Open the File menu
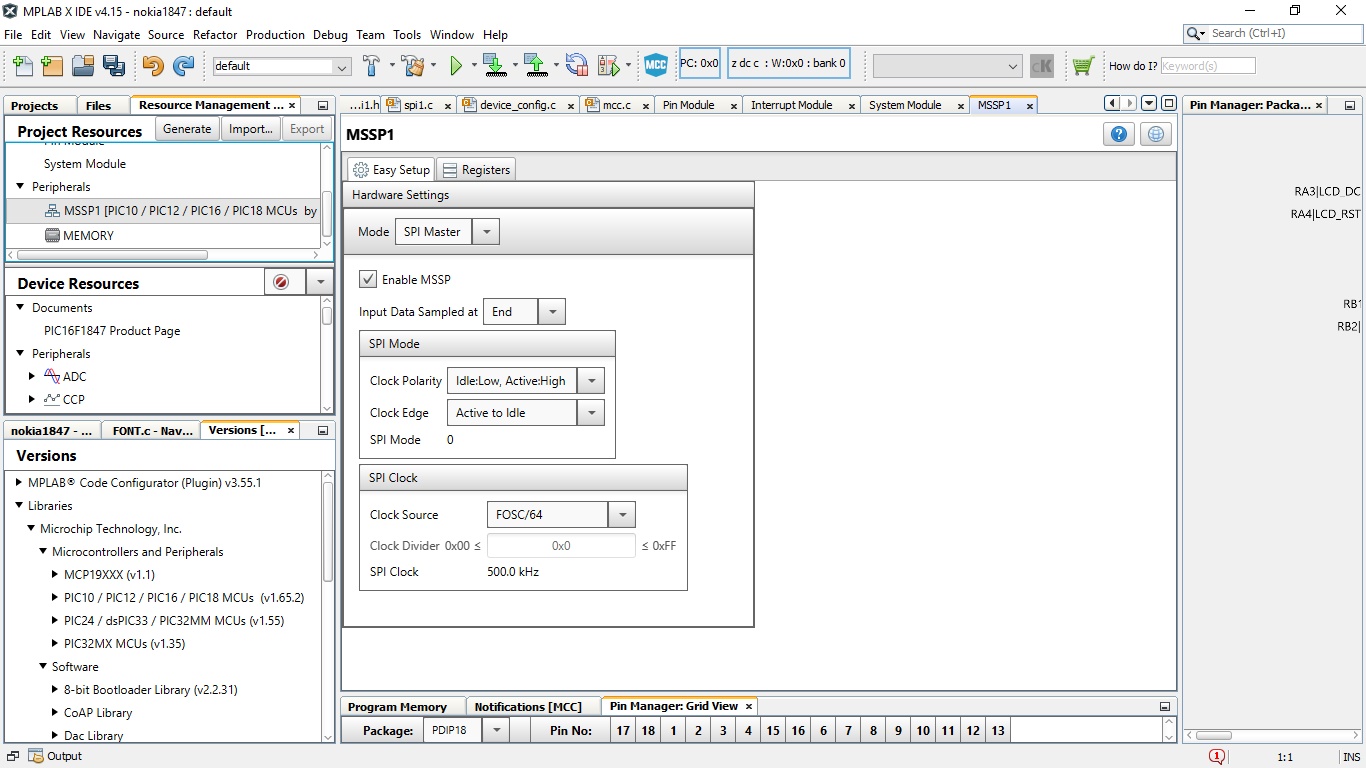This screenshot has height=768, width=1366. tap(13, 34)
